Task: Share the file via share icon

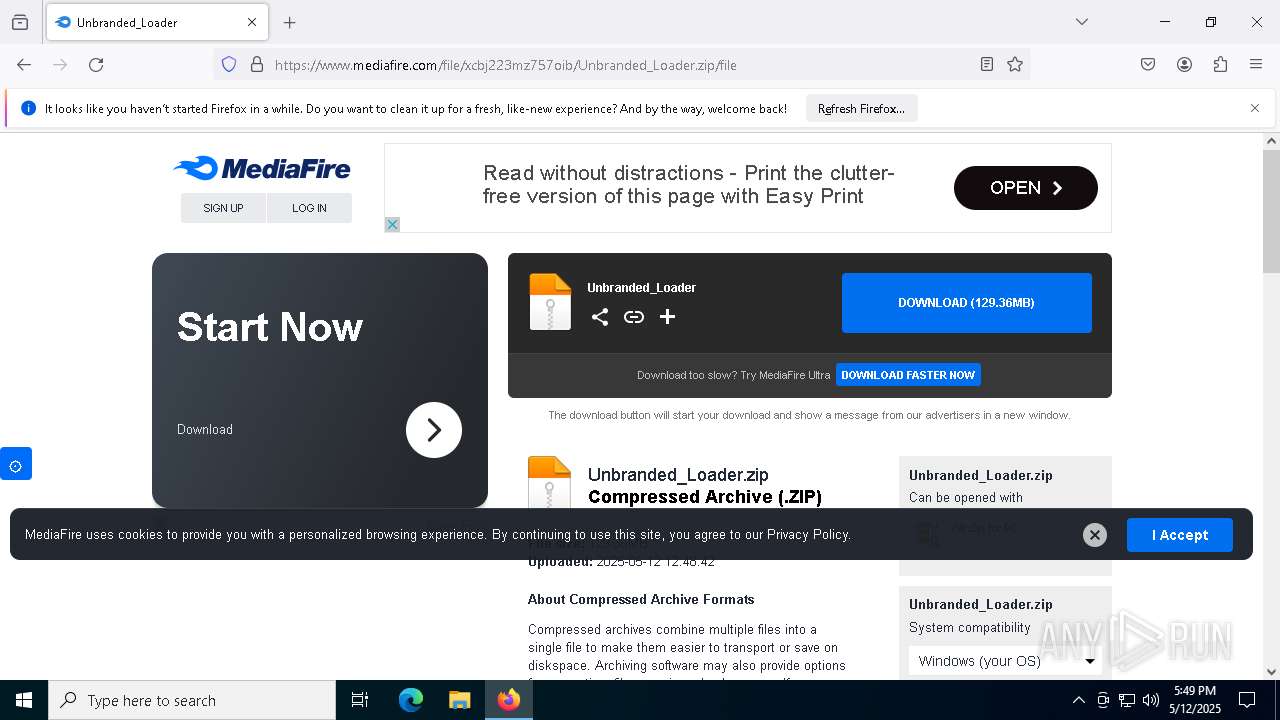Action: click(x=600, y=317)
